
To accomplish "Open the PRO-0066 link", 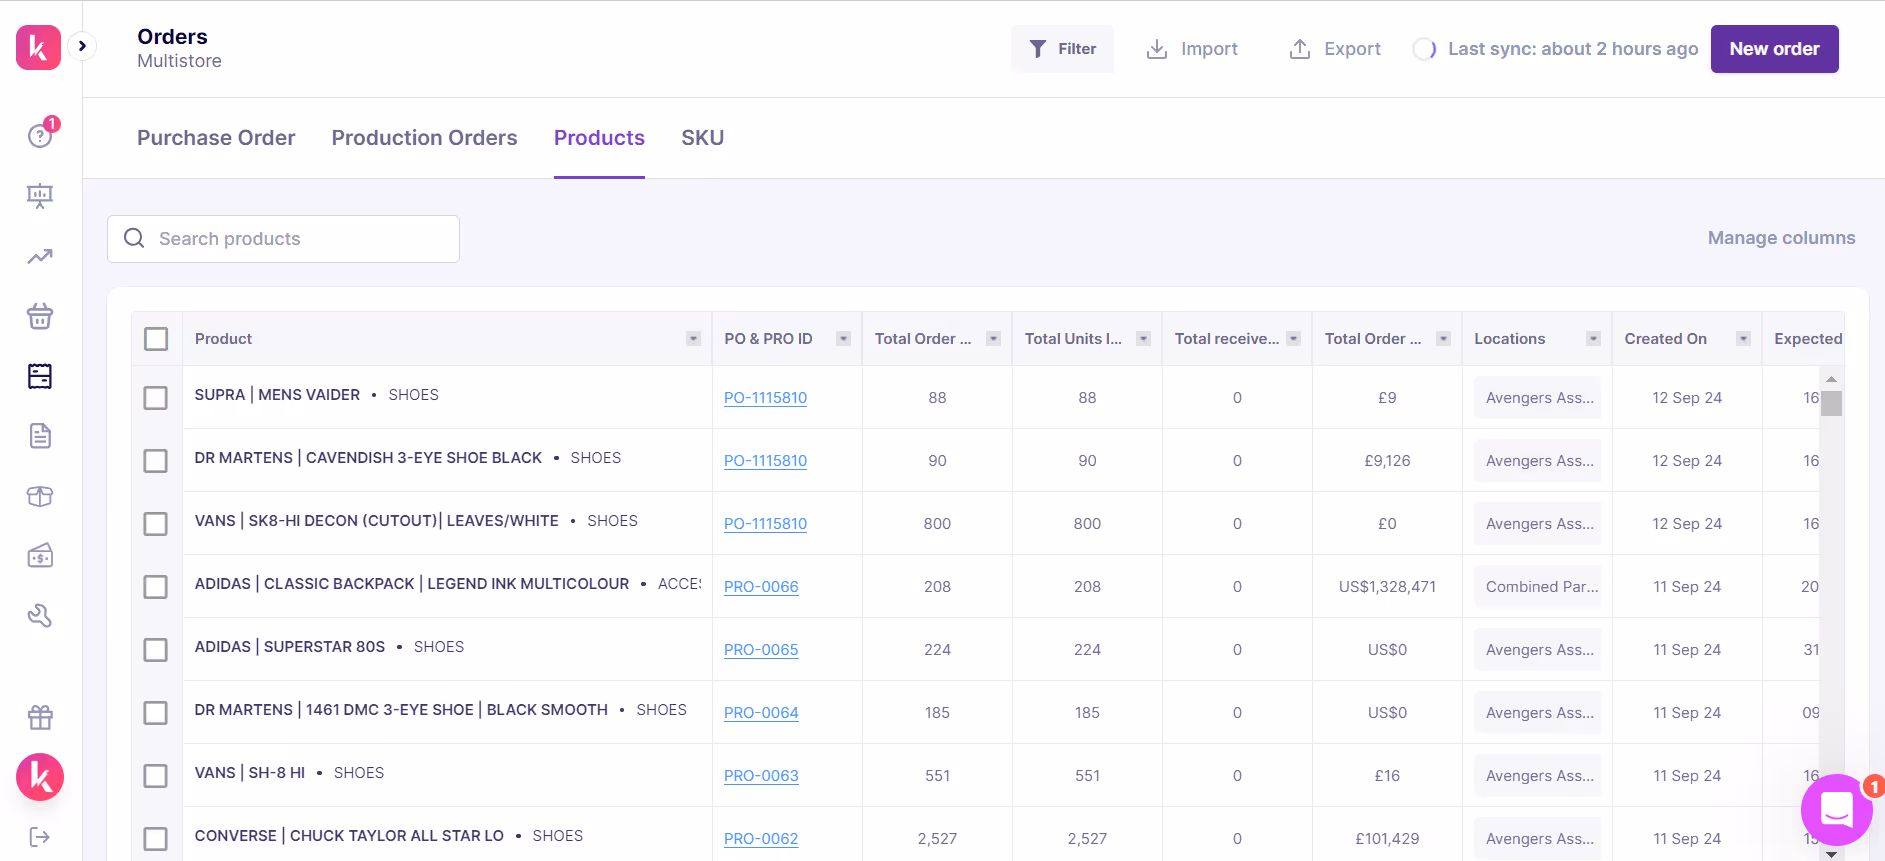I will coord(761,587).
